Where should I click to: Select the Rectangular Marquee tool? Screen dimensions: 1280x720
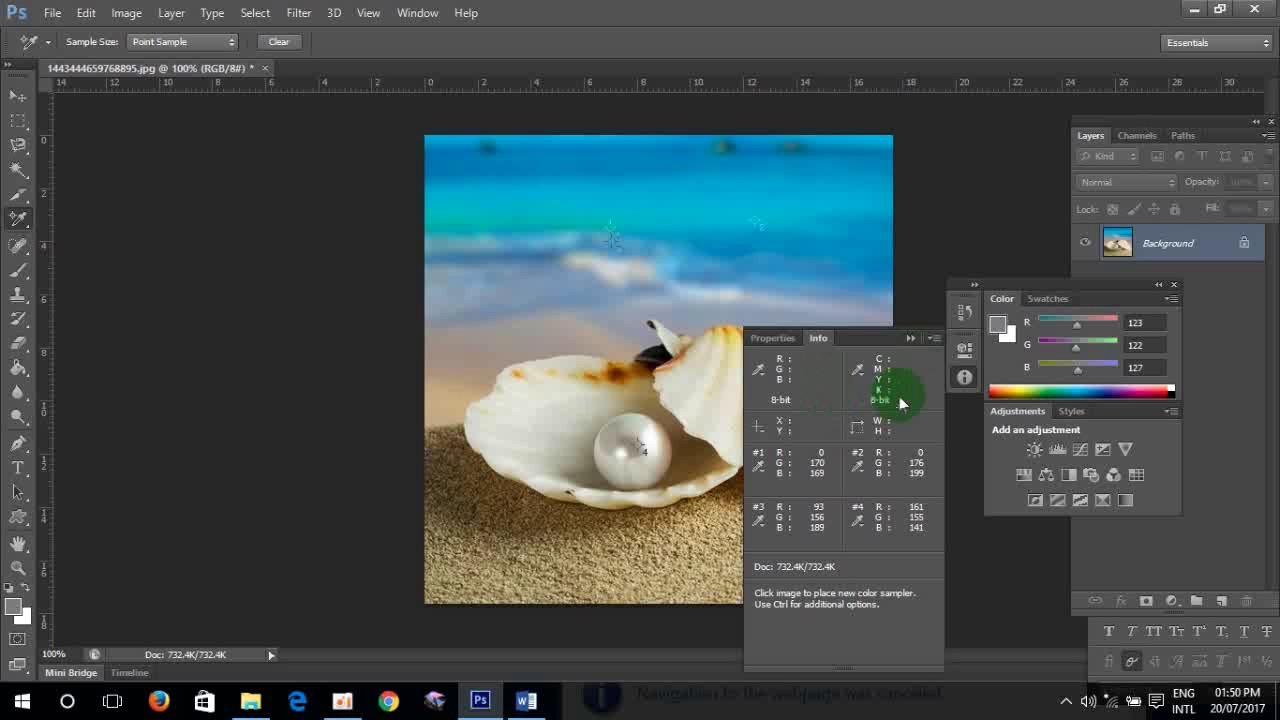point(18,121)
